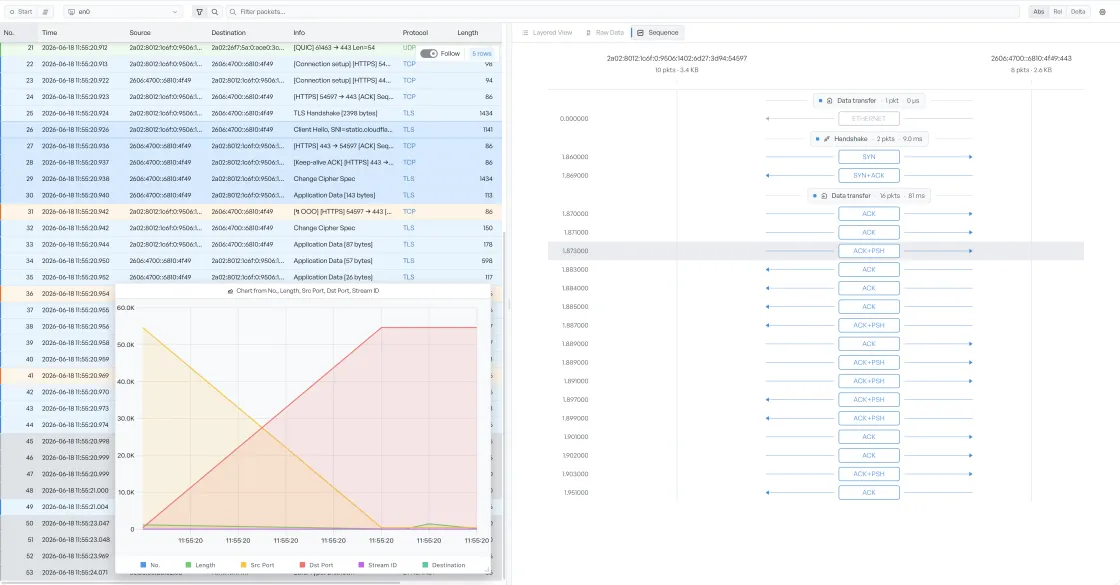Image resolution: width=1120 pixels, height=585 pixels.
Task: Click the filter funnel icon
Action: click(199, 11)
